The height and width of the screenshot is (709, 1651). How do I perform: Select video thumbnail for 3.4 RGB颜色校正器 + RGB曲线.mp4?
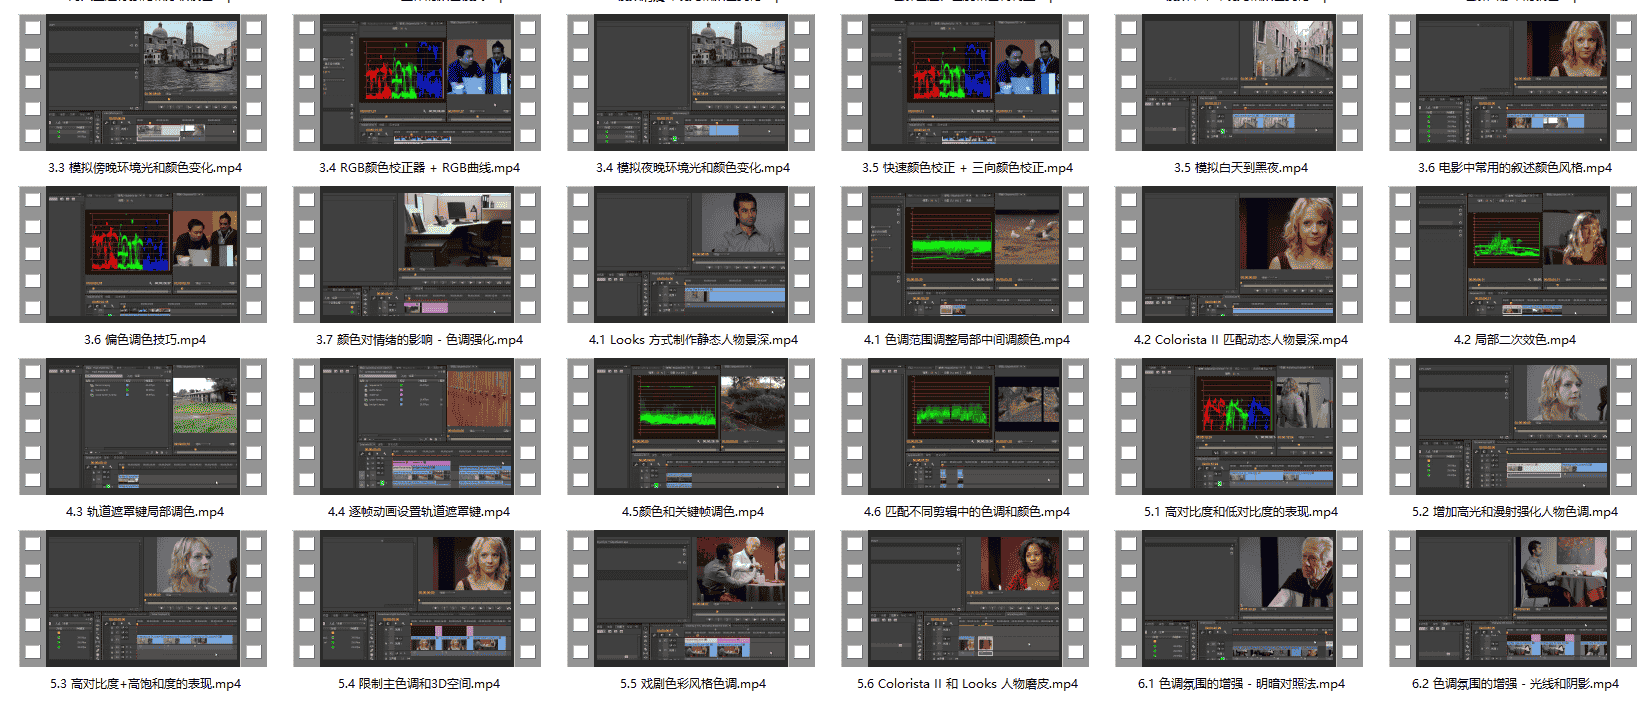(x=417, y=83)
